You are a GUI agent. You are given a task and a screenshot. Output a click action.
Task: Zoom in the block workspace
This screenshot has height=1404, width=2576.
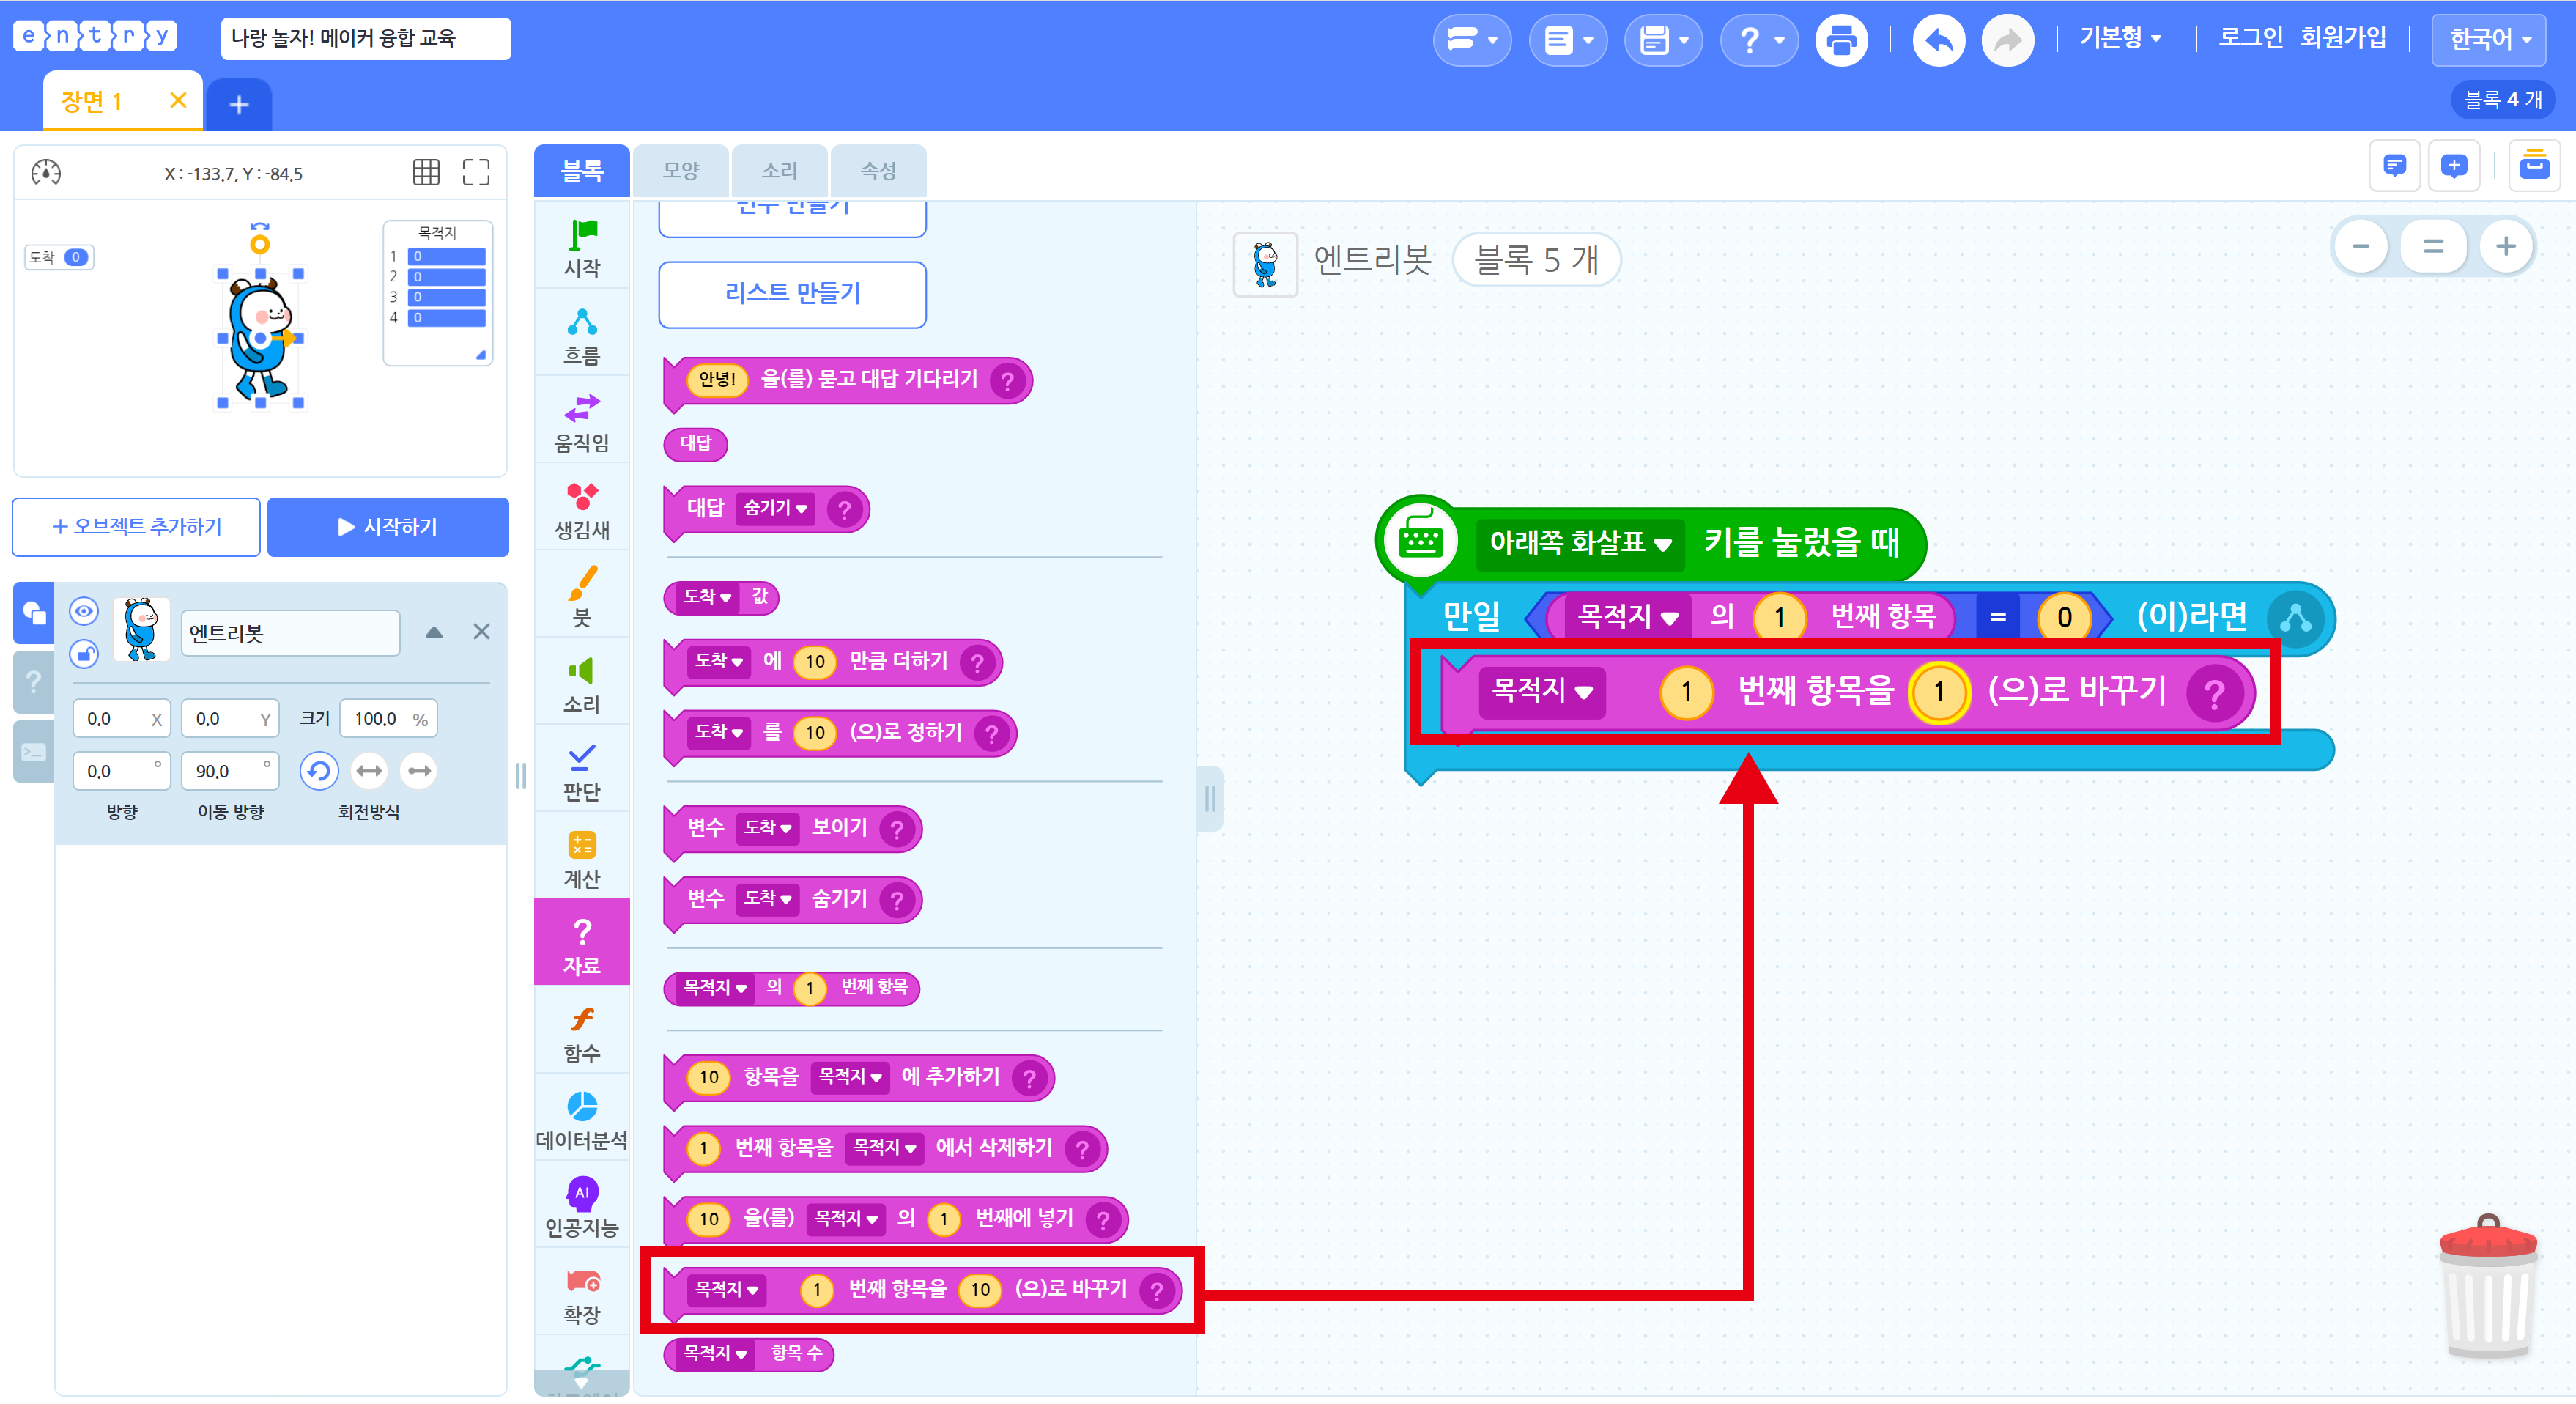(2505, 246)
